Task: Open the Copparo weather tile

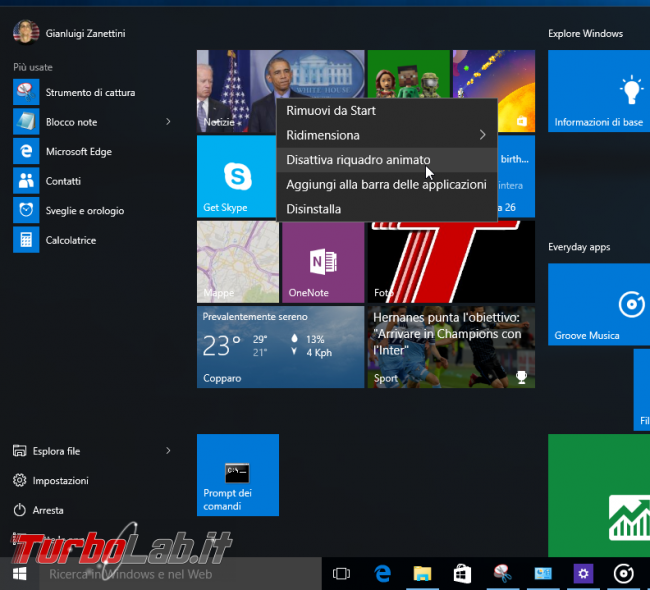Action: point(281,347)
